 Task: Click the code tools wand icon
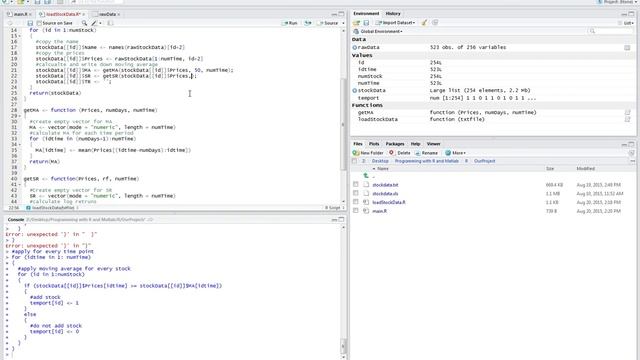click(x=94, y=23)
